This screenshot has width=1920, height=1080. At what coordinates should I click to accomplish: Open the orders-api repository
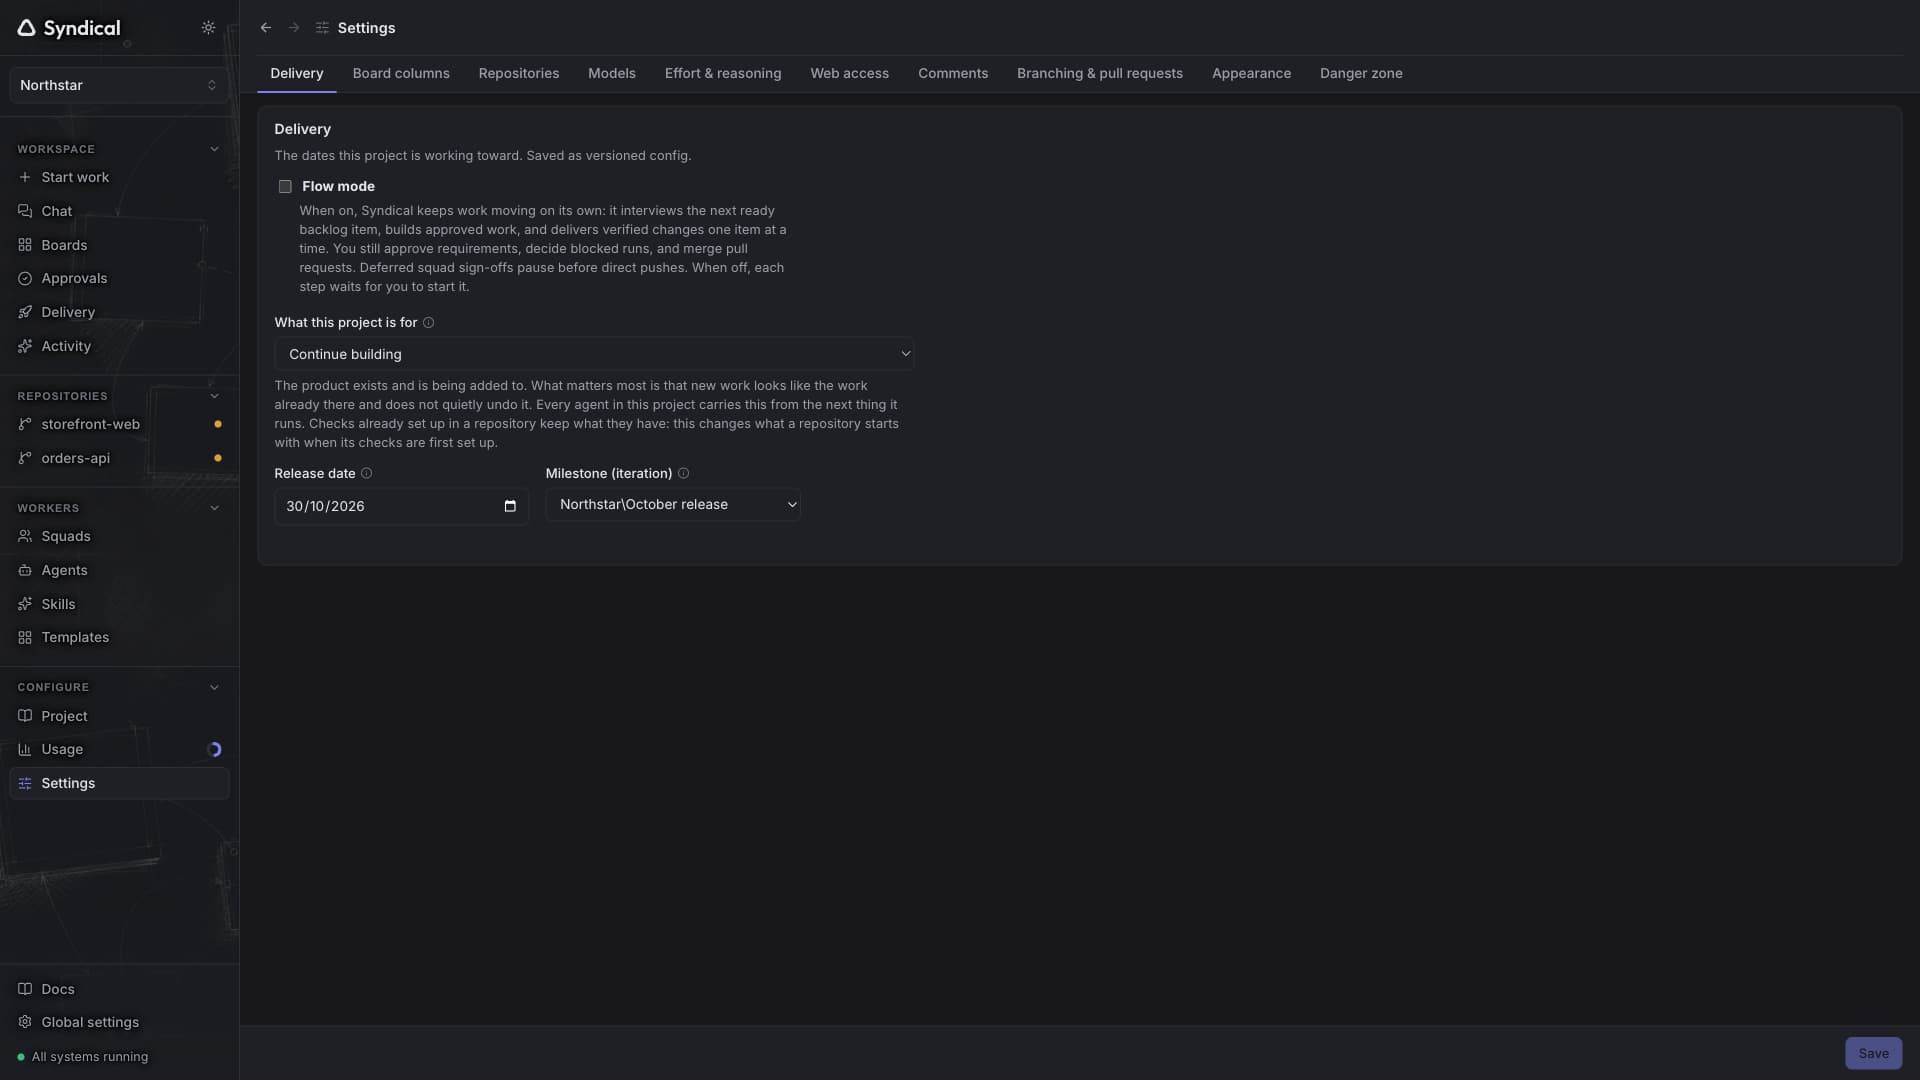[119, 458]
